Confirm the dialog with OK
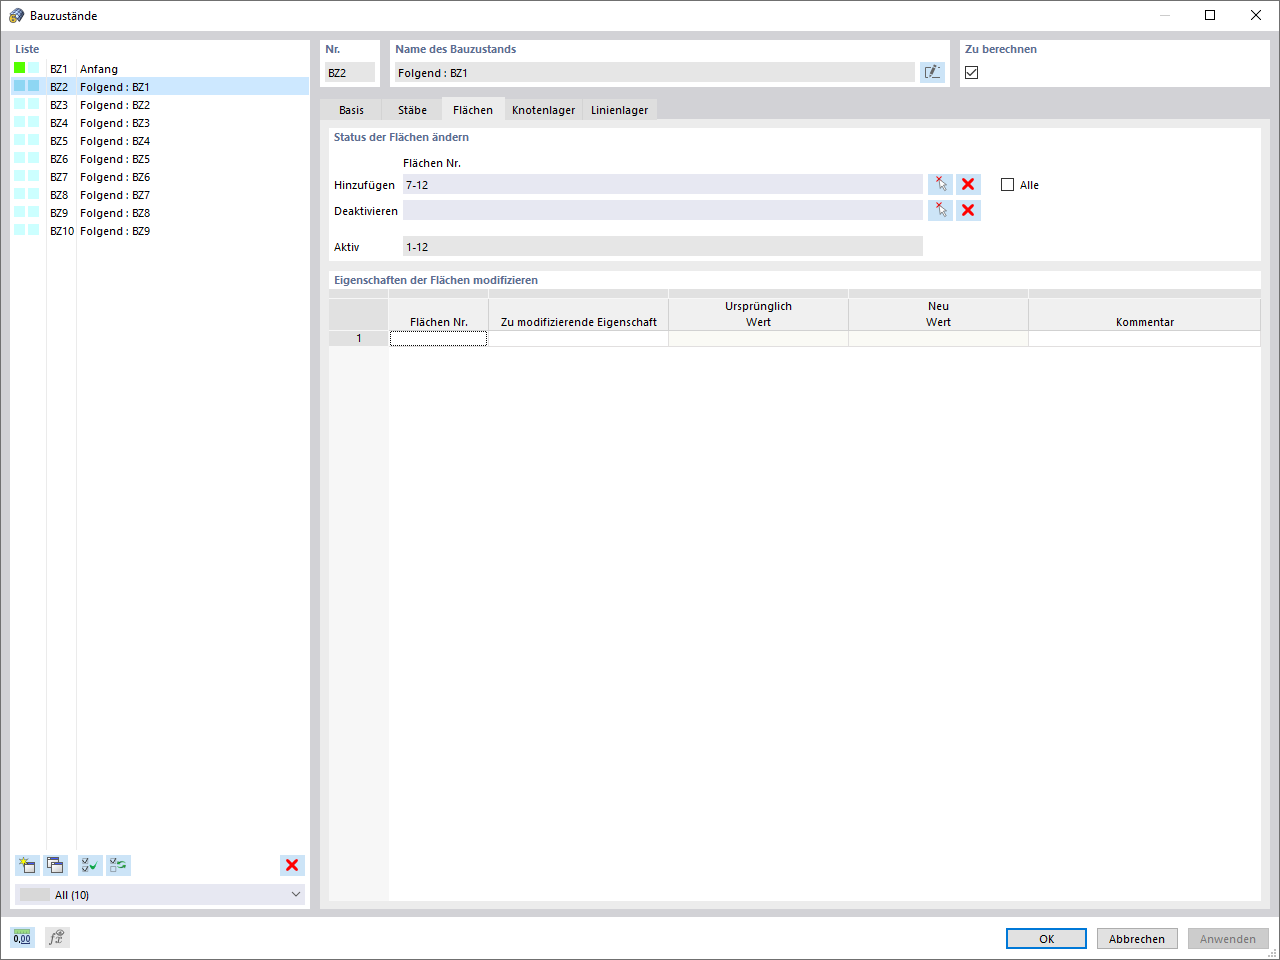 tap(1046, 939)
